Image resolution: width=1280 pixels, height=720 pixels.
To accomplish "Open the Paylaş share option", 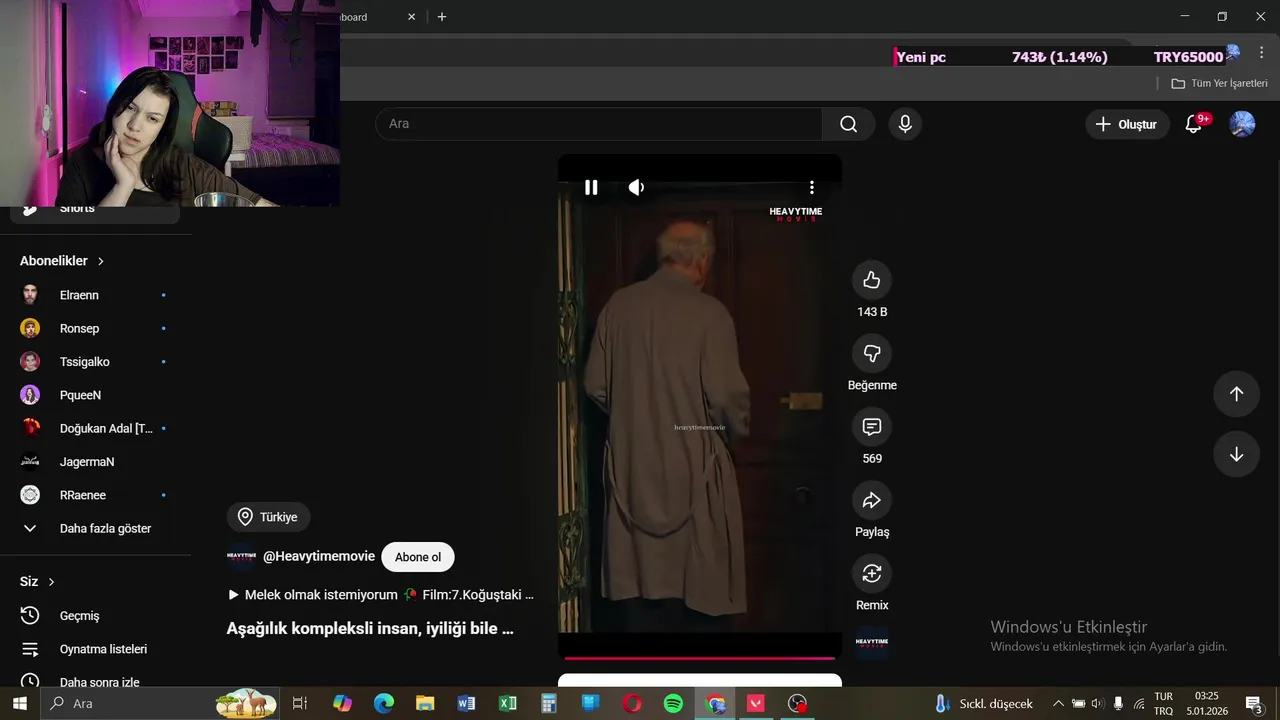I will 872,500.
